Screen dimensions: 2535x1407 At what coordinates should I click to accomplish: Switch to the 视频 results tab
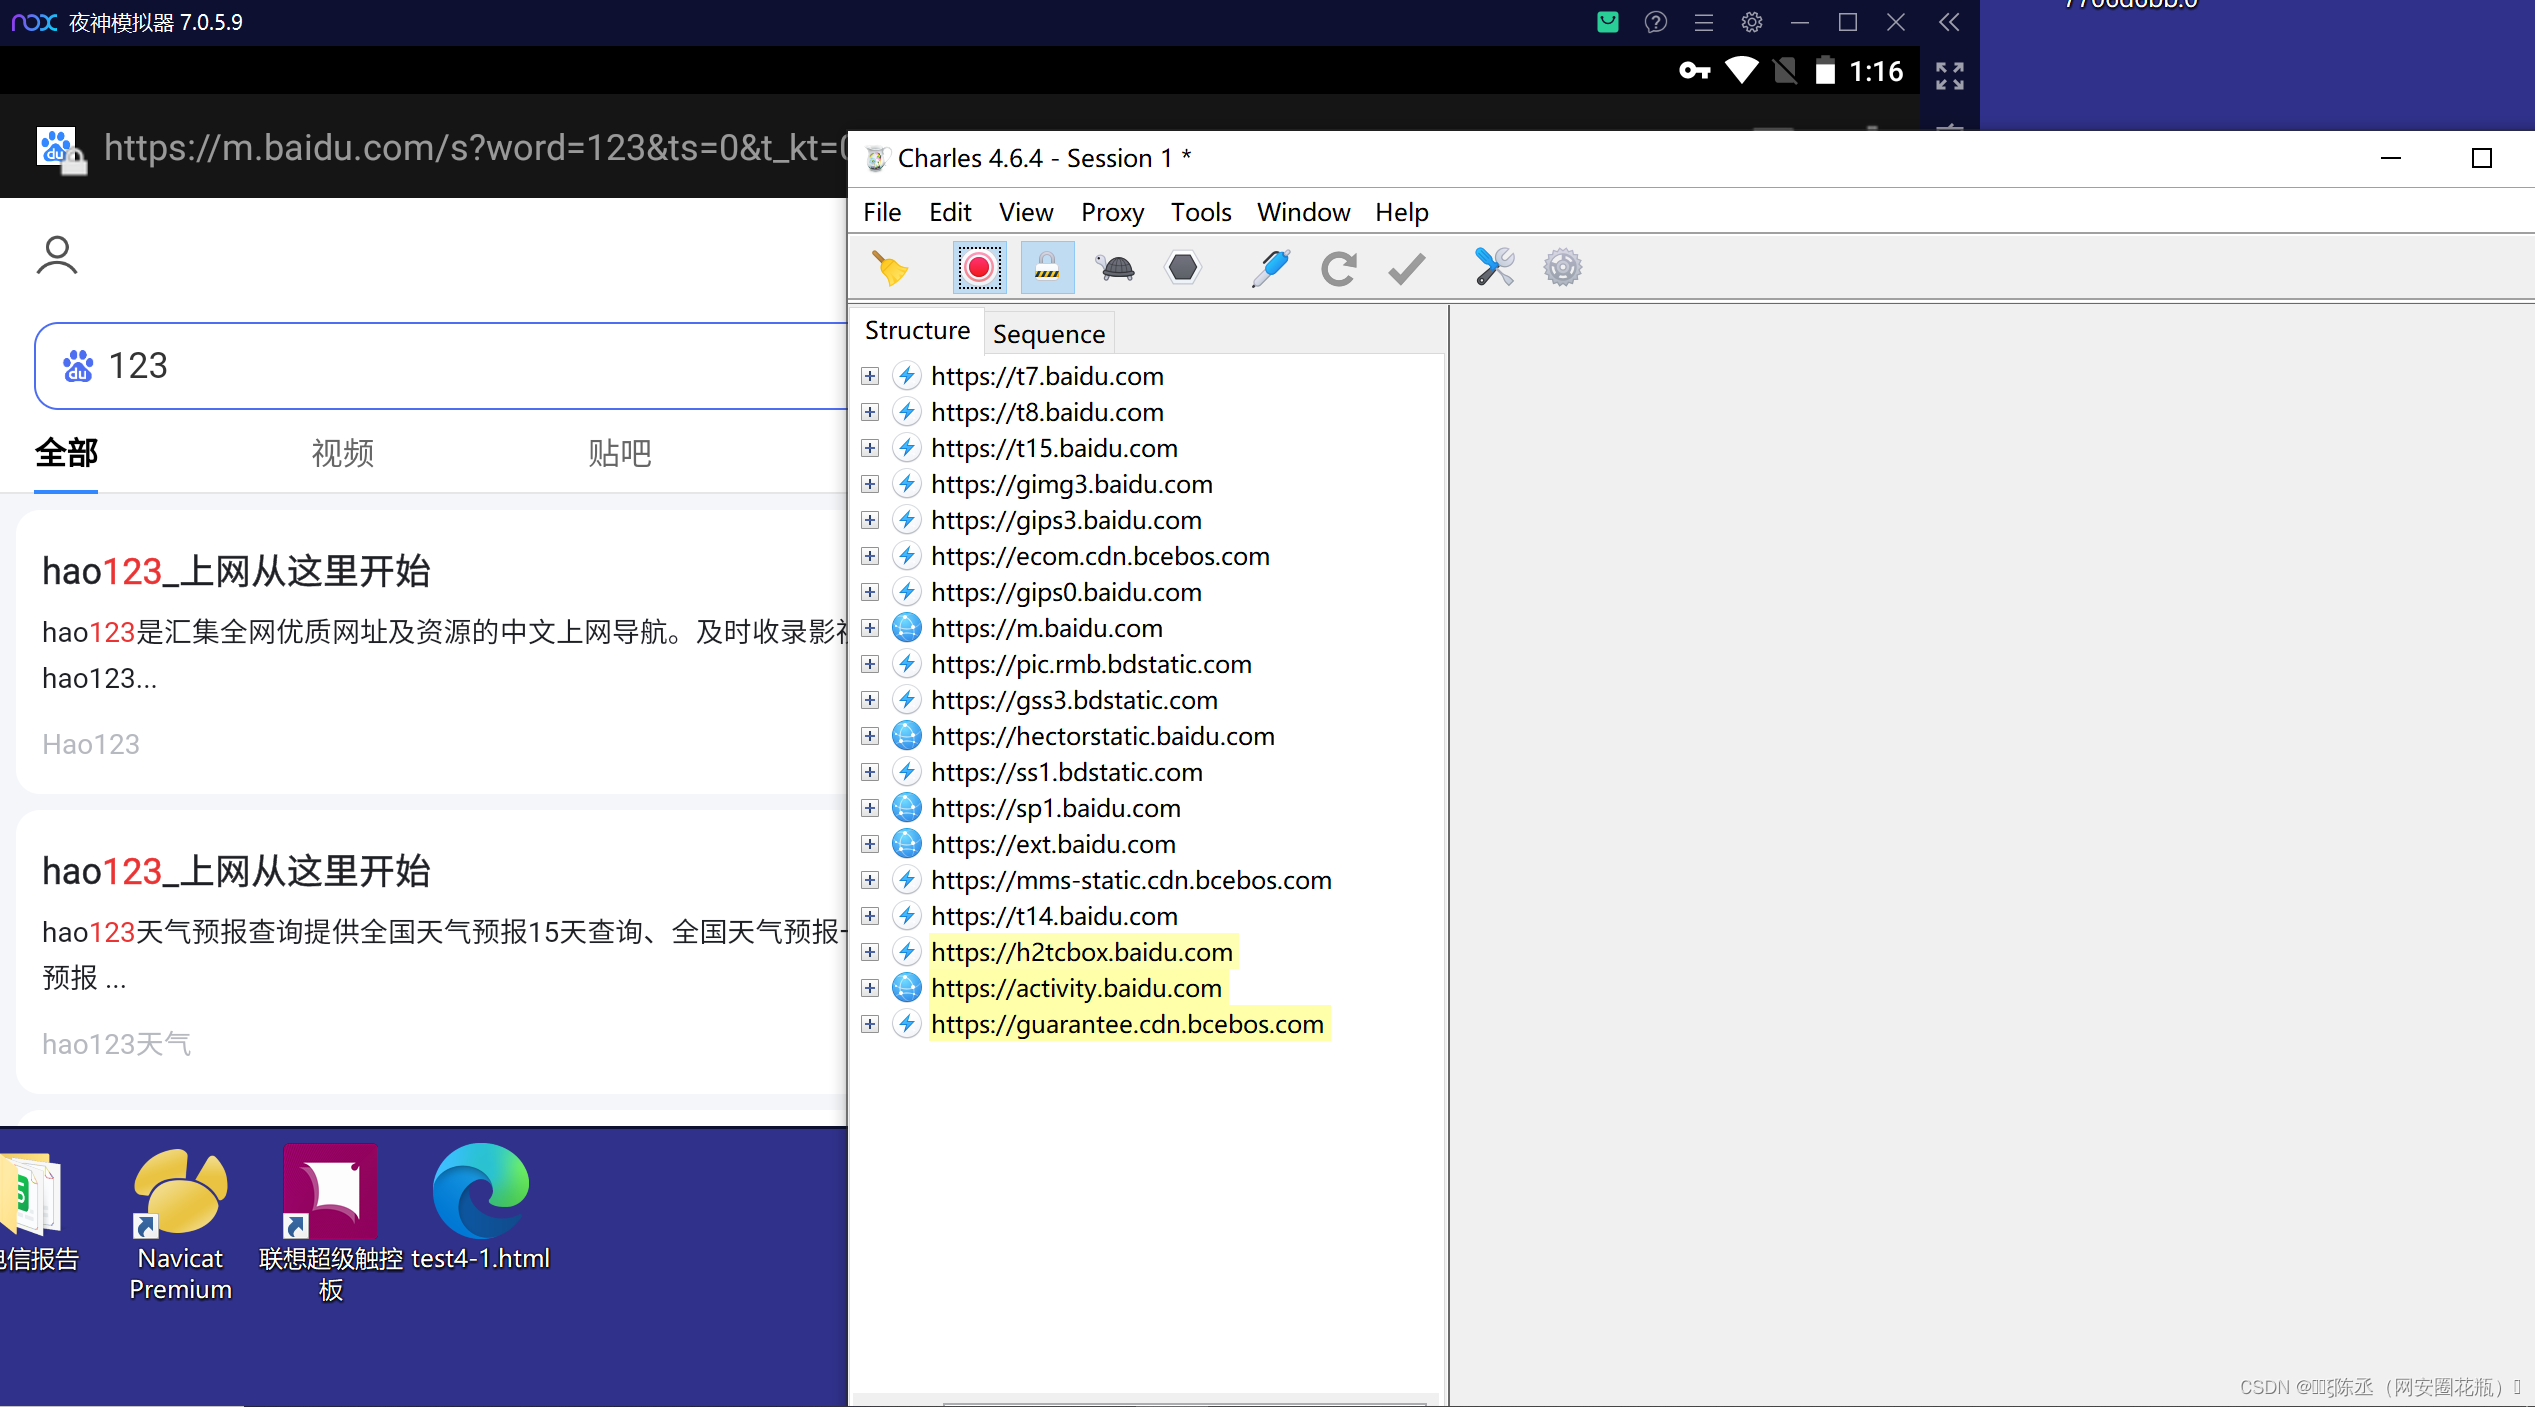(343, 453)
